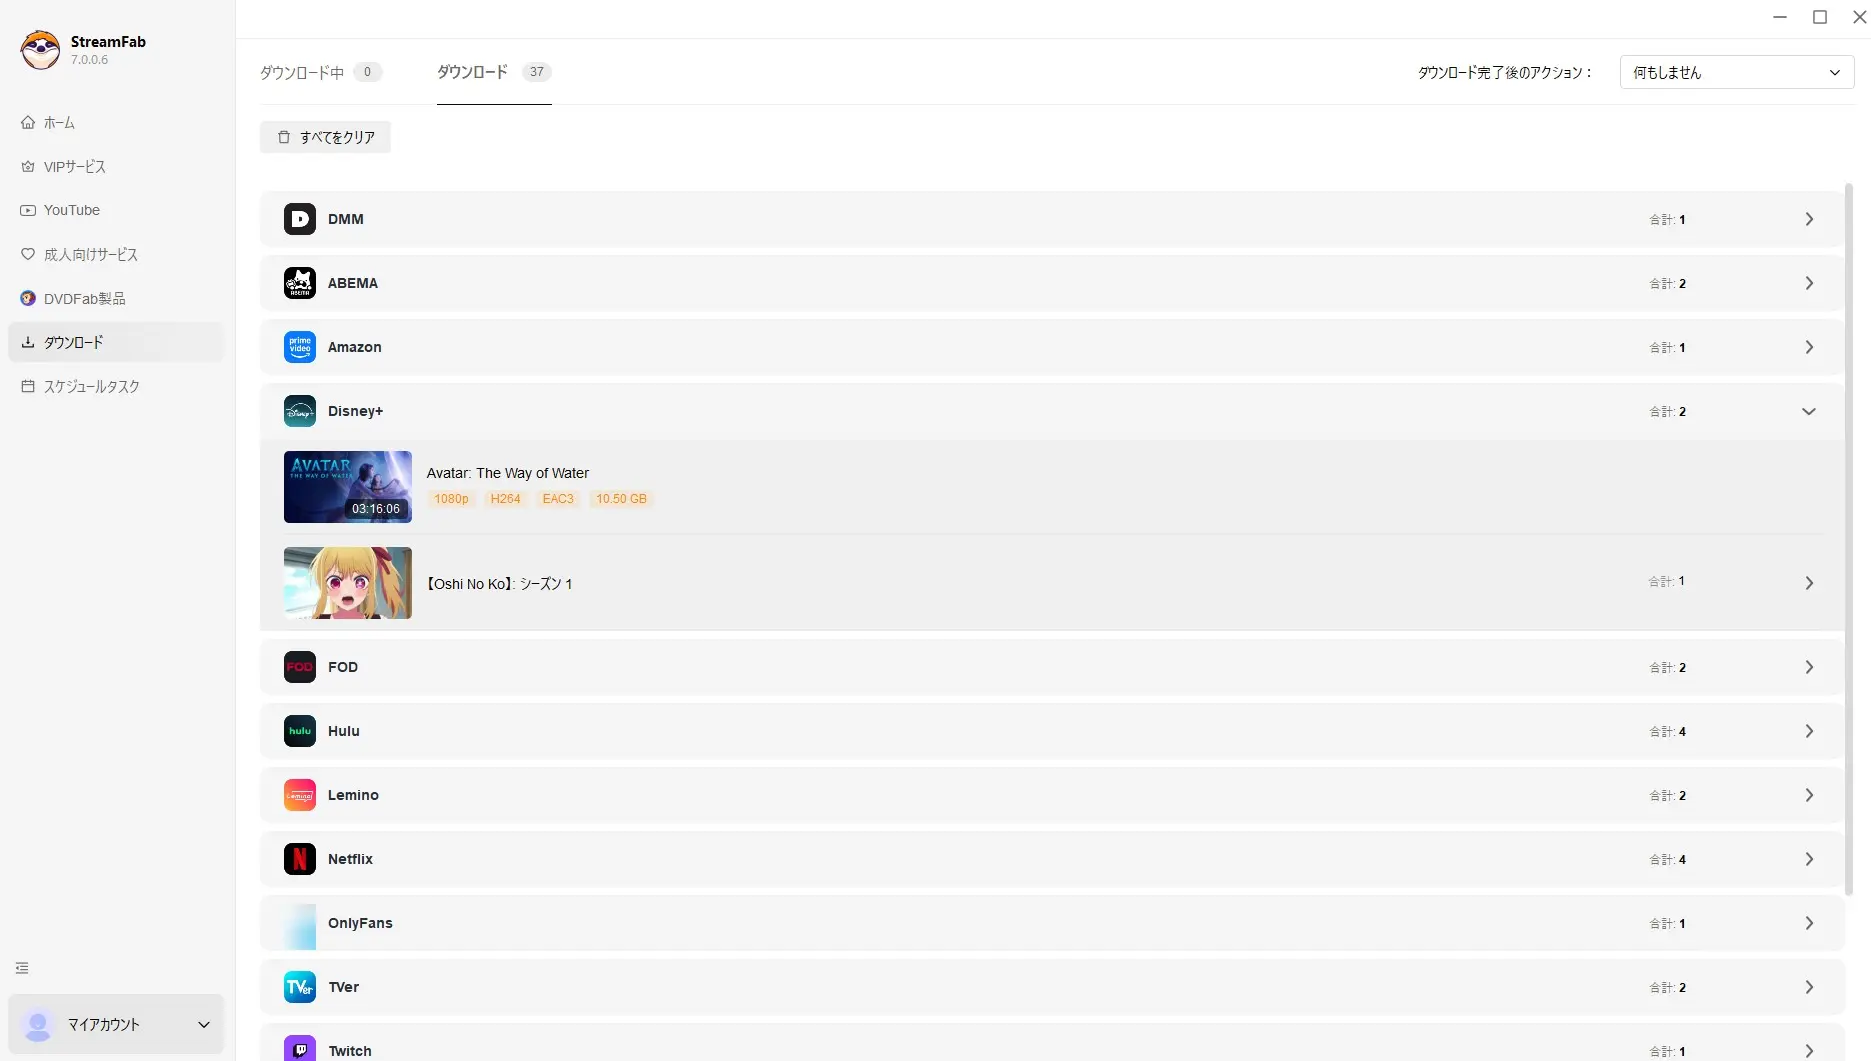Click the Disney+ service icon
Image resolution: width=1871 pixels, height=1061 pixels.
[x=300, y=411]
